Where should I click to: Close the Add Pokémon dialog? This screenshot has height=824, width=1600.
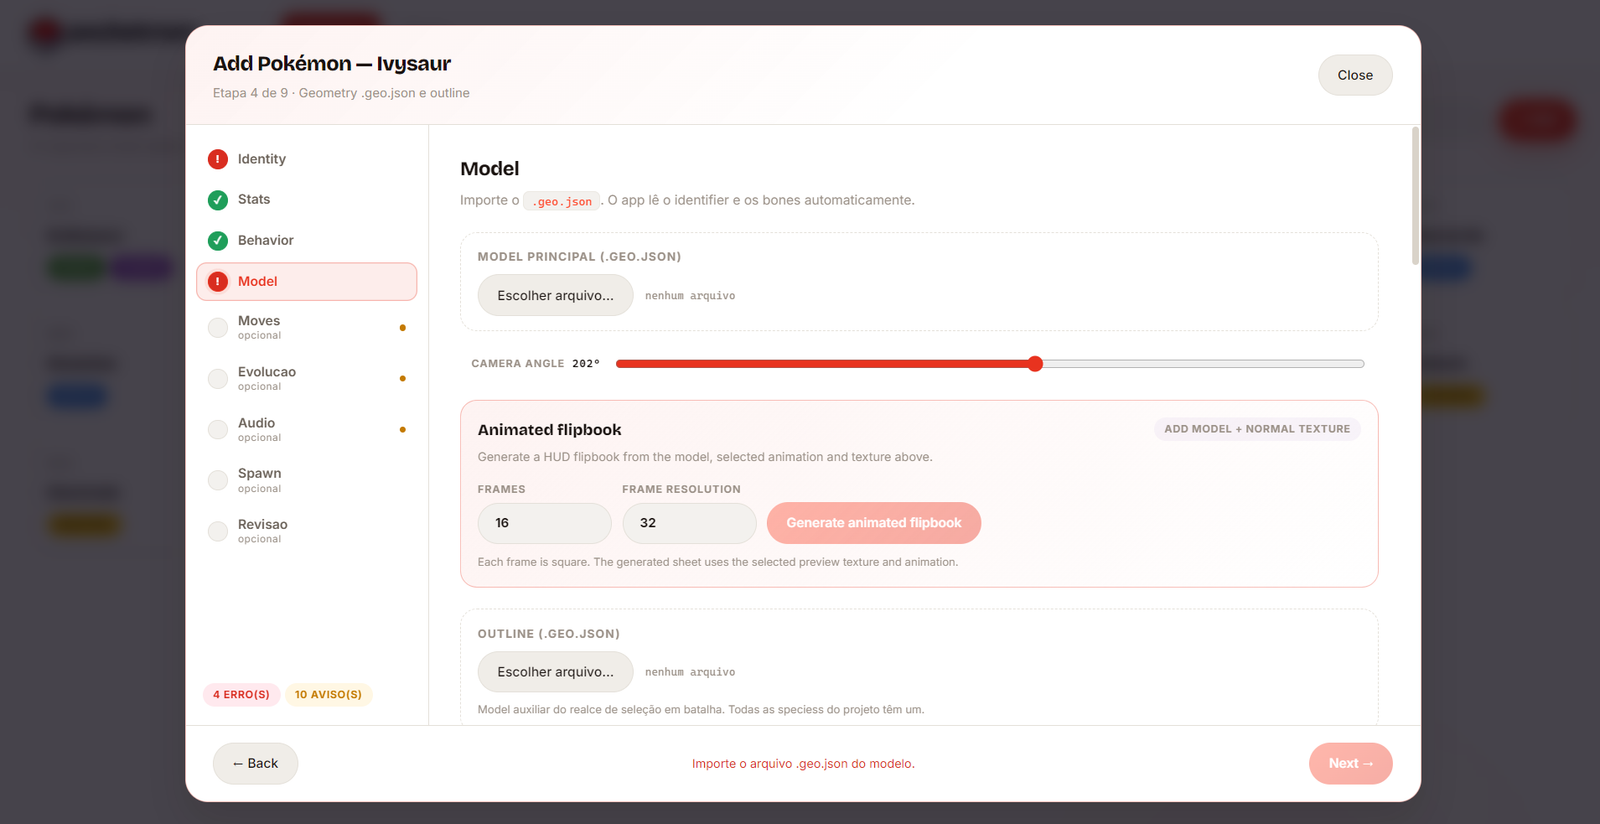1355,75
